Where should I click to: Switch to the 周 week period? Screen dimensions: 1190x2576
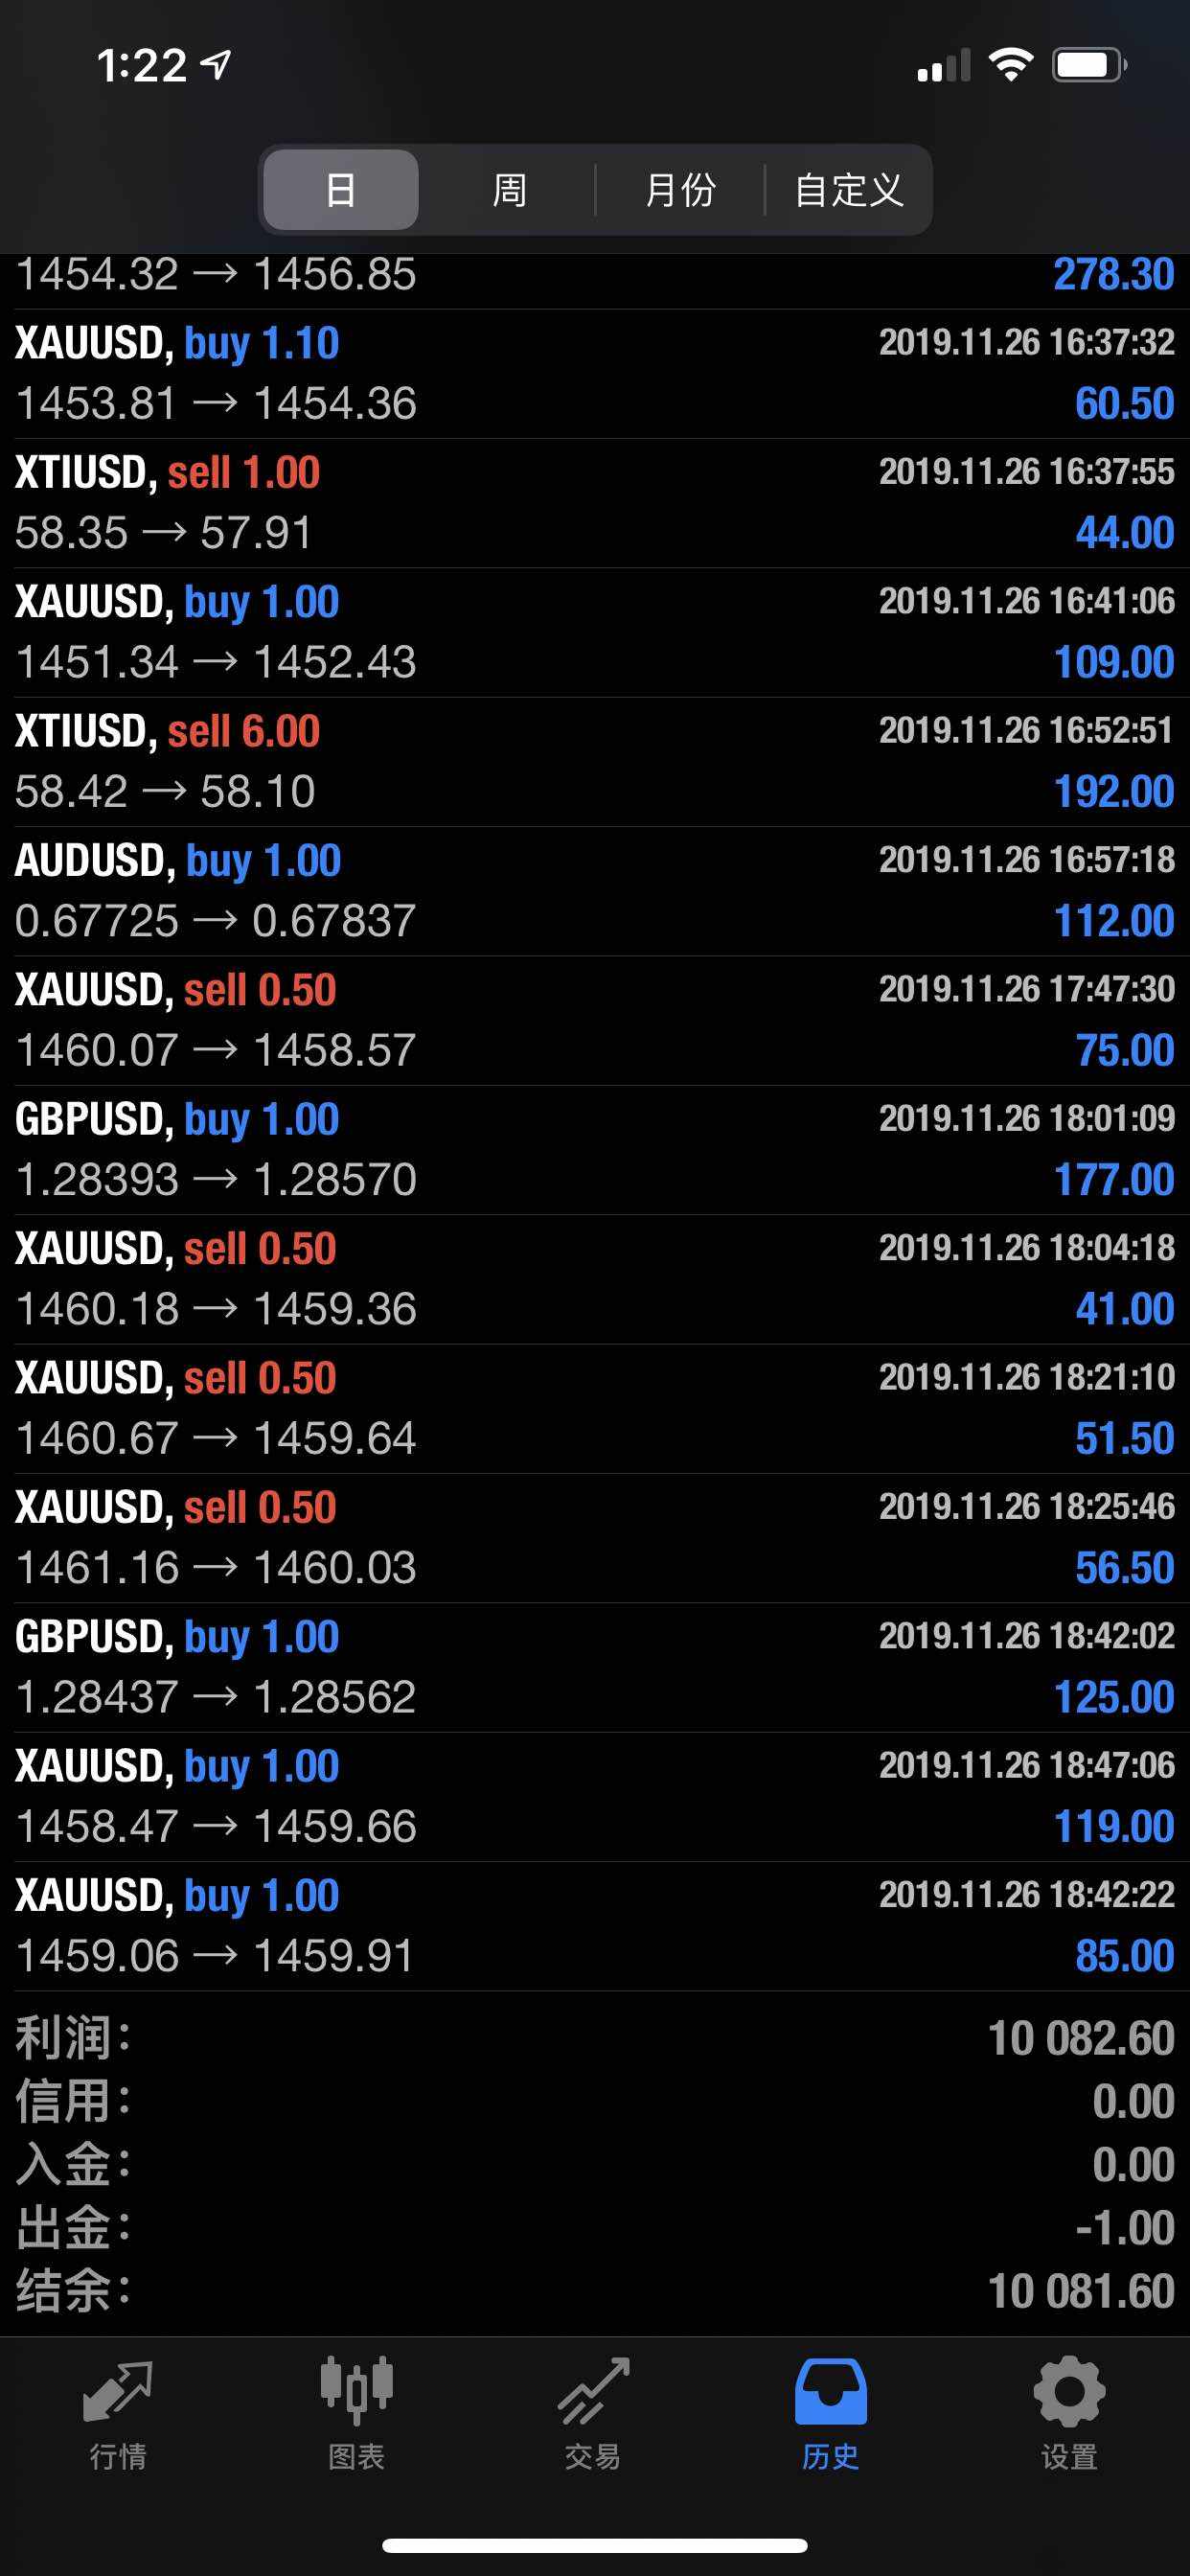tap(509, 189)
